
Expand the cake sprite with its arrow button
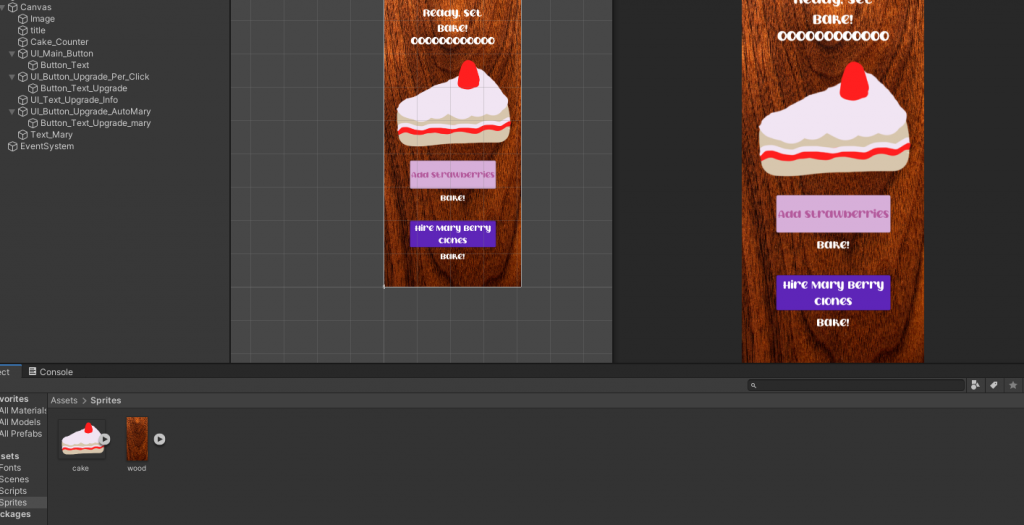click(105, 439)
